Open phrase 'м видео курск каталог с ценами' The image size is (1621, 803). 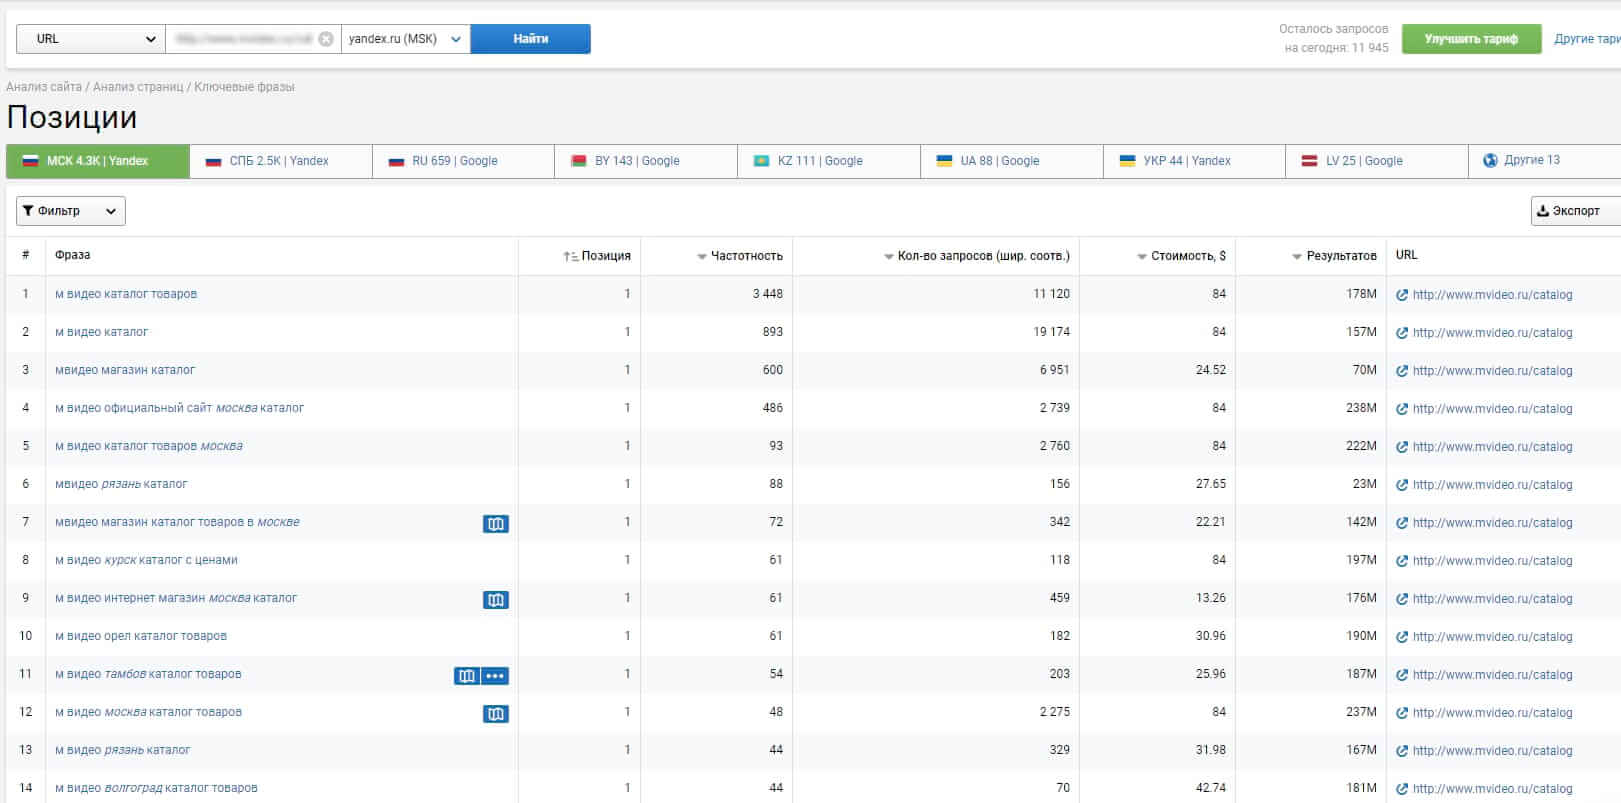pos(146,560)
